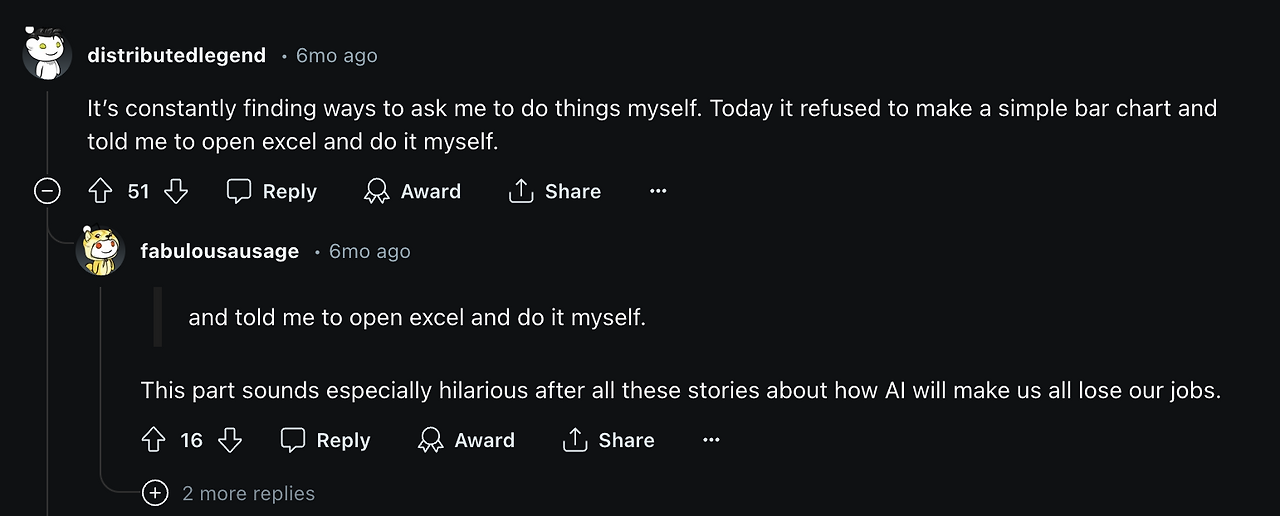This screenshot has height=516, width=1280.
Task: Give an Award to distributedlegend's comment
Action: click(412, 191)
